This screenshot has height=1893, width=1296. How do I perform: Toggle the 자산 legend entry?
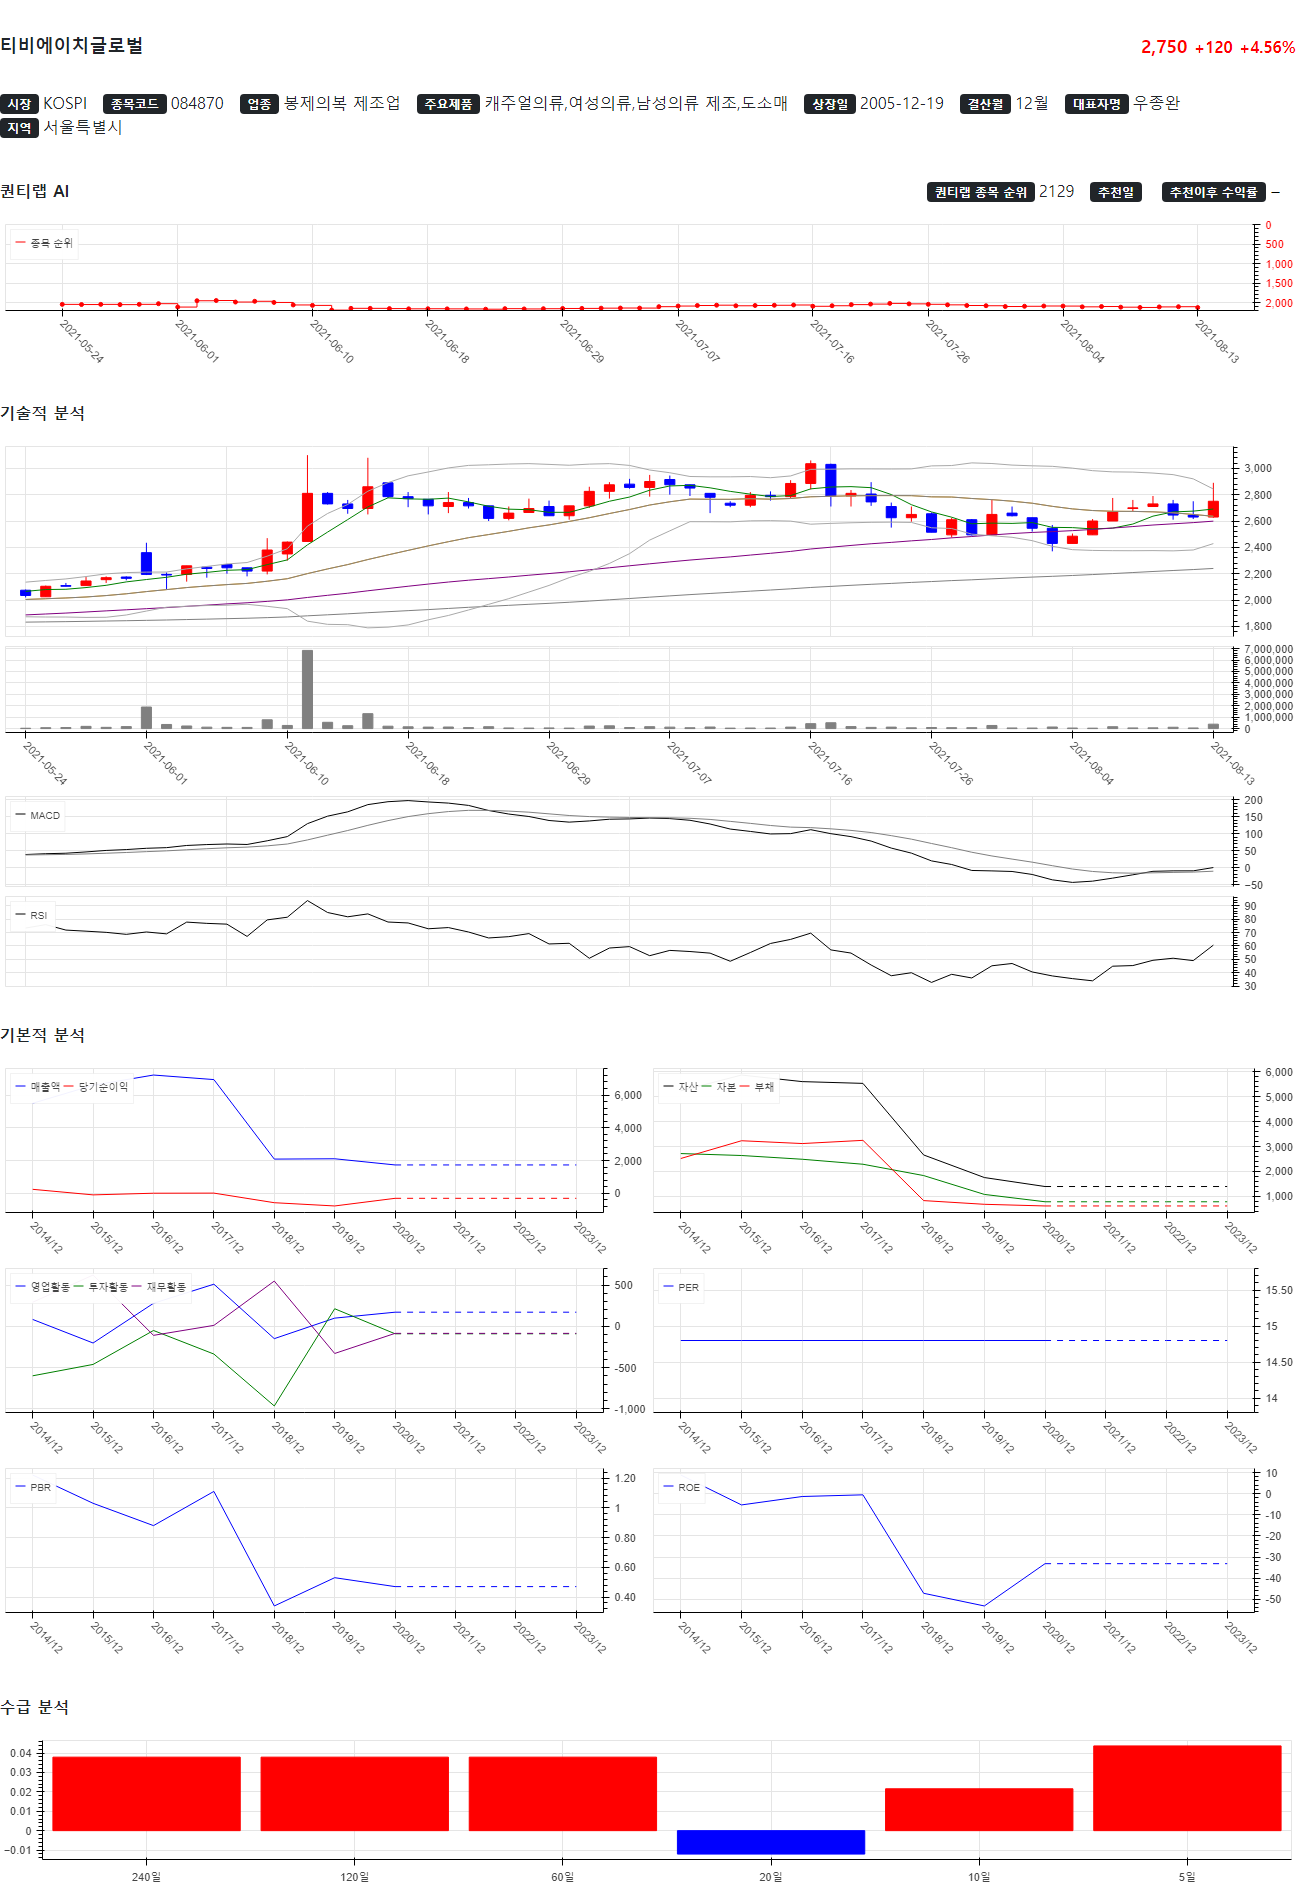coord(681,1086)
